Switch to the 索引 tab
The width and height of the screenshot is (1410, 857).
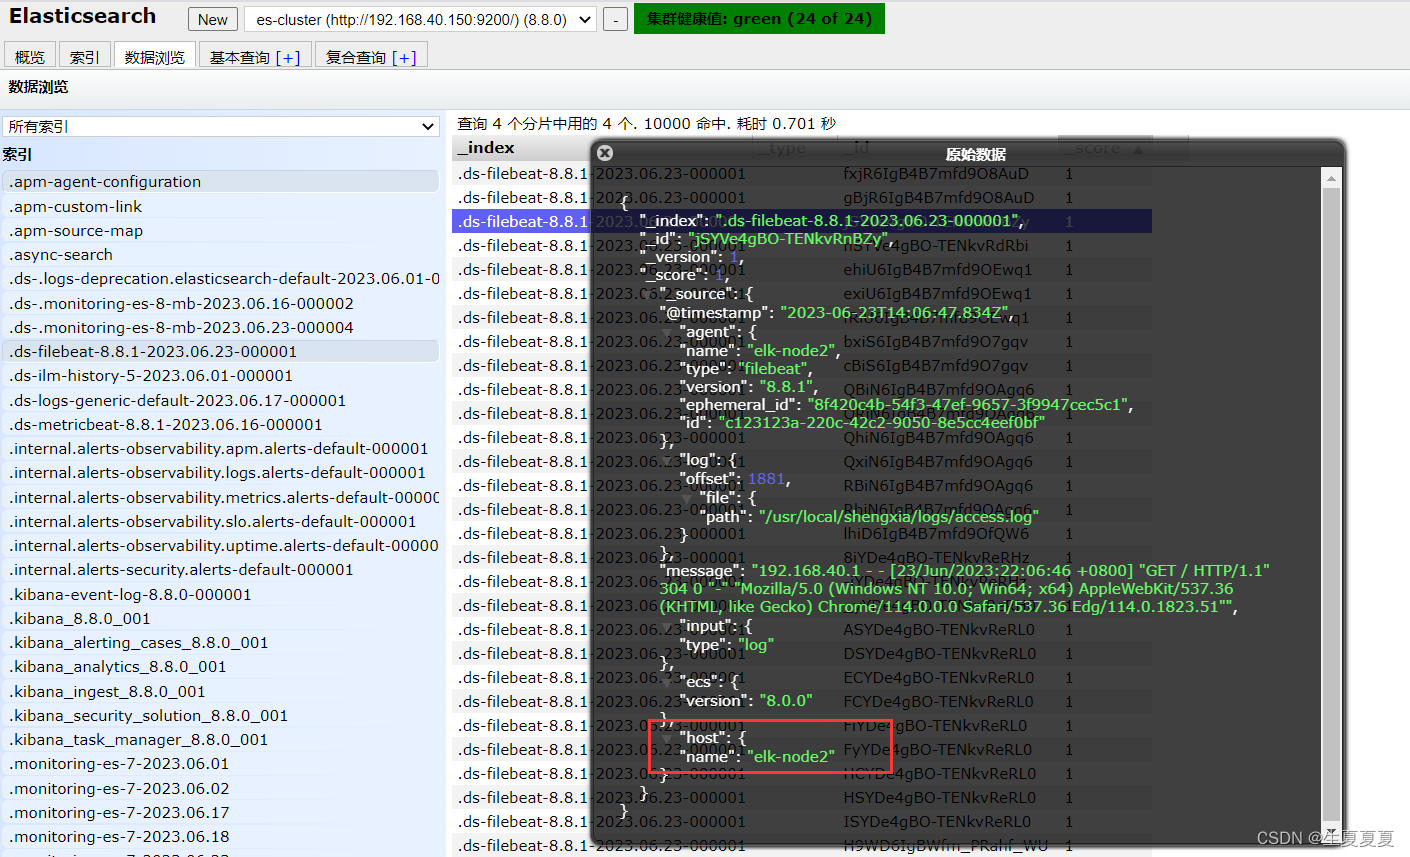point(85,57)
